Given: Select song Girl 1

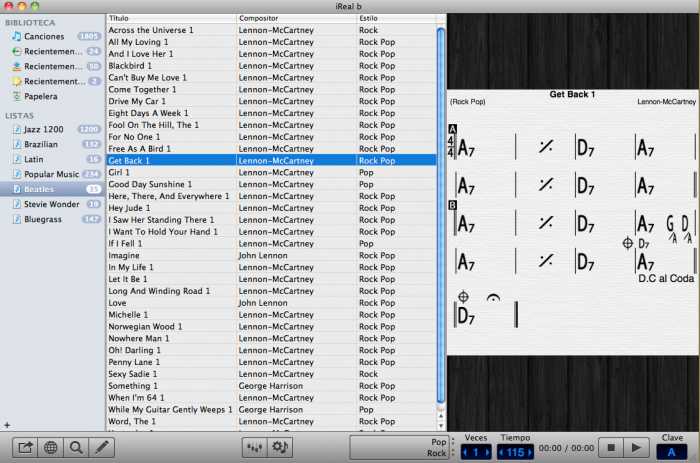Looking at the screenshot, I should [271, 172].
